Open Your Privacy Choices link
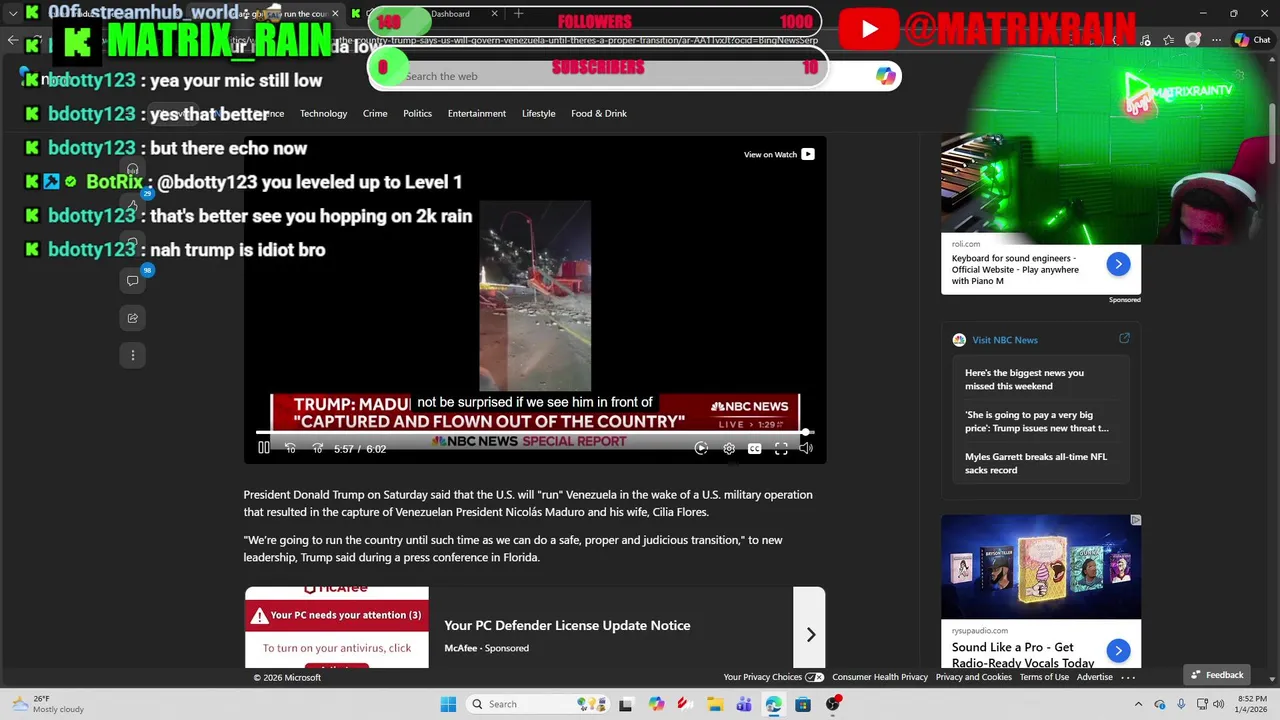1280x720 pixels. click(773, 677)
